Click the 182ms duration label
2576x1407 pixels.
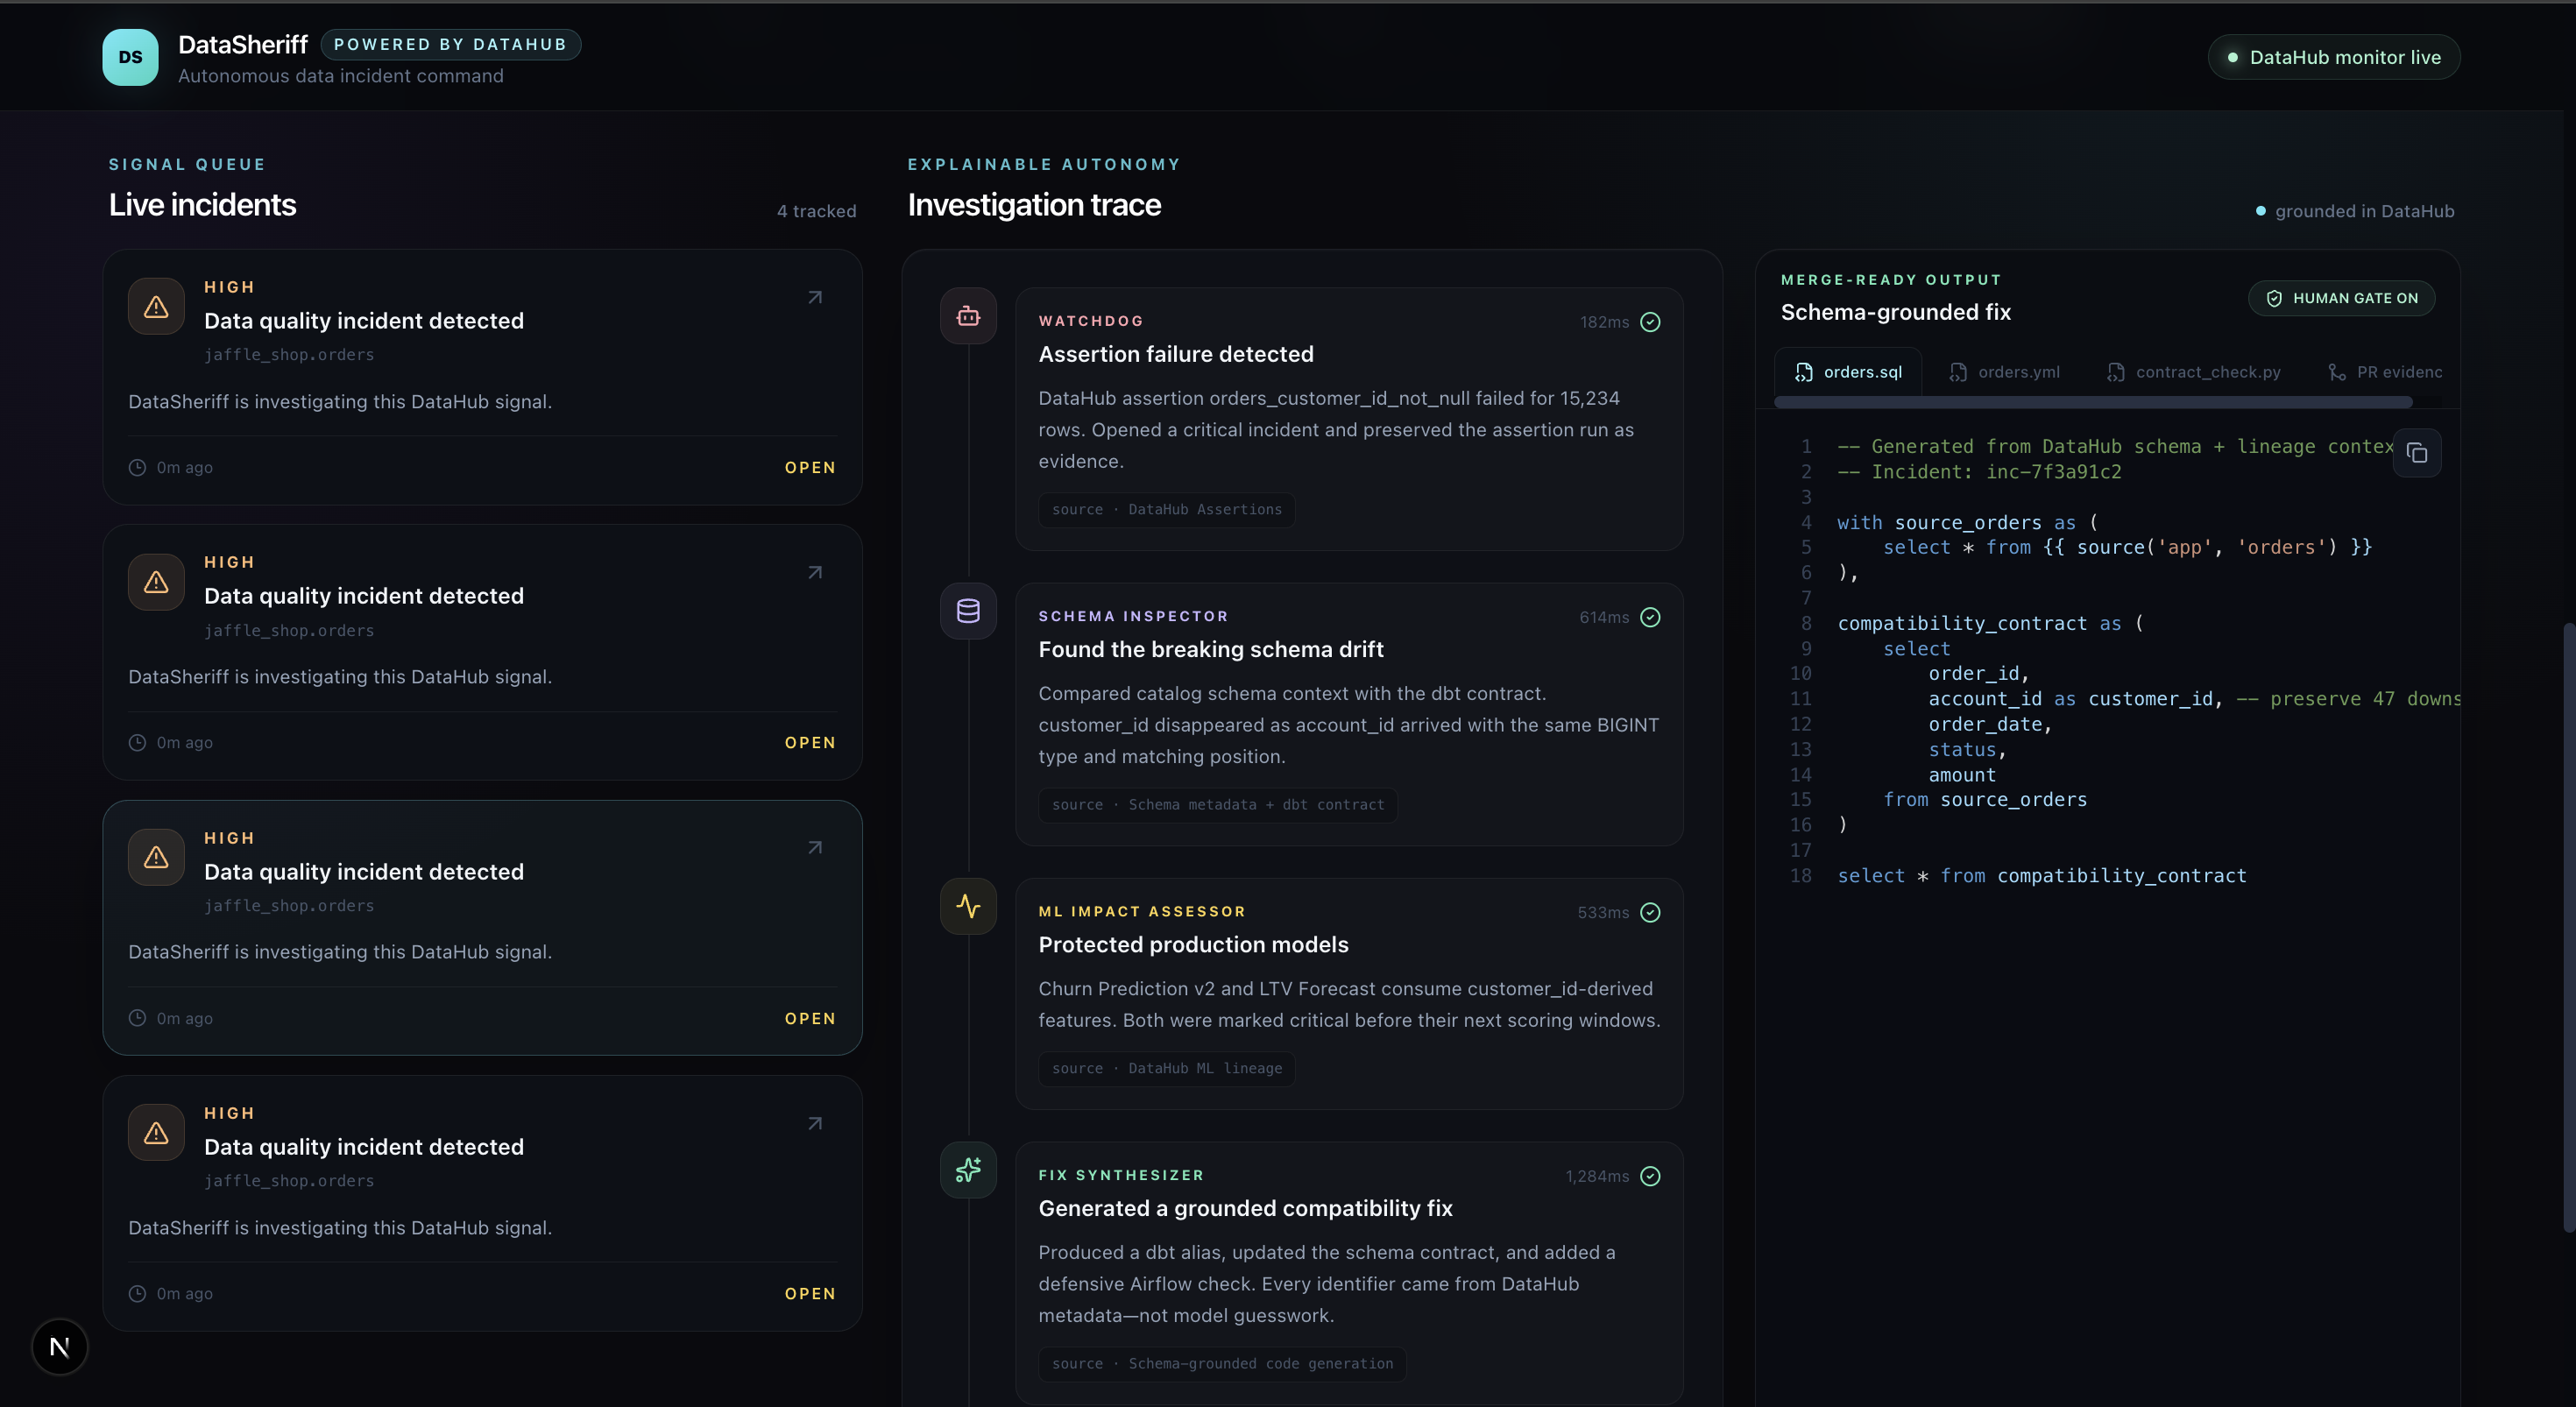pyautogui.click(x=1604, y=322)
